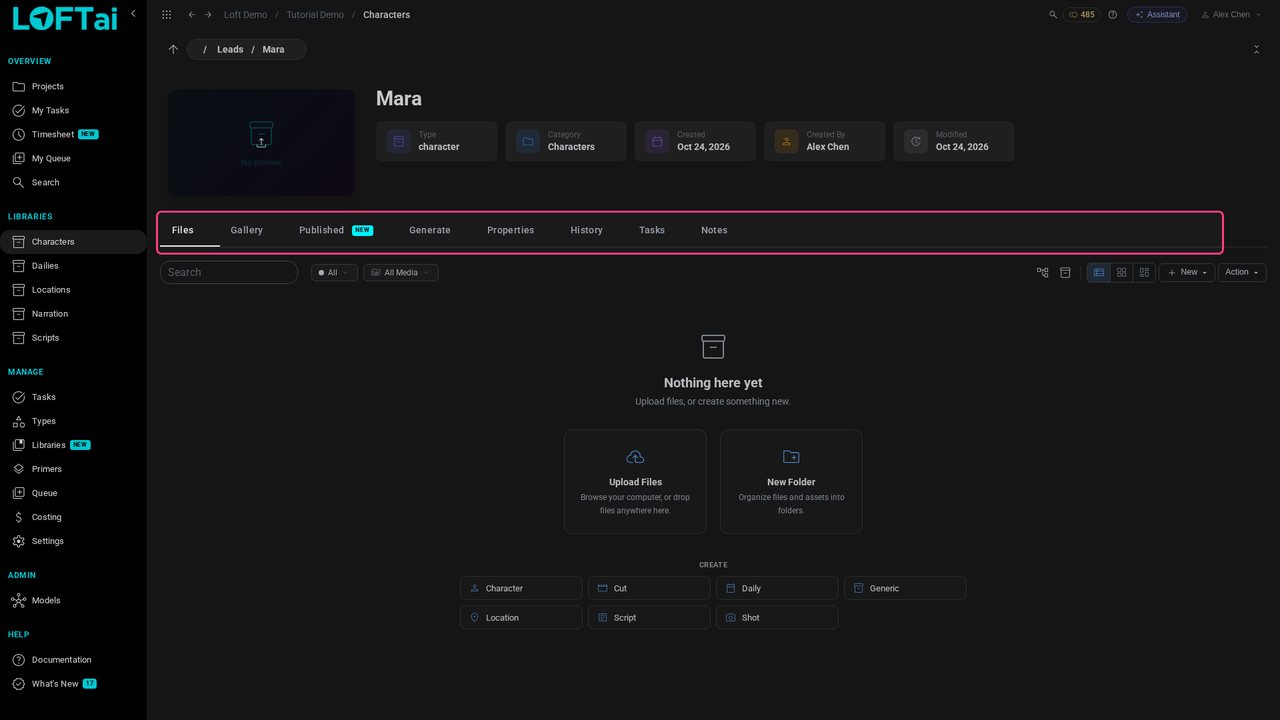Open the 485 credits counter

pos(1082,15)
